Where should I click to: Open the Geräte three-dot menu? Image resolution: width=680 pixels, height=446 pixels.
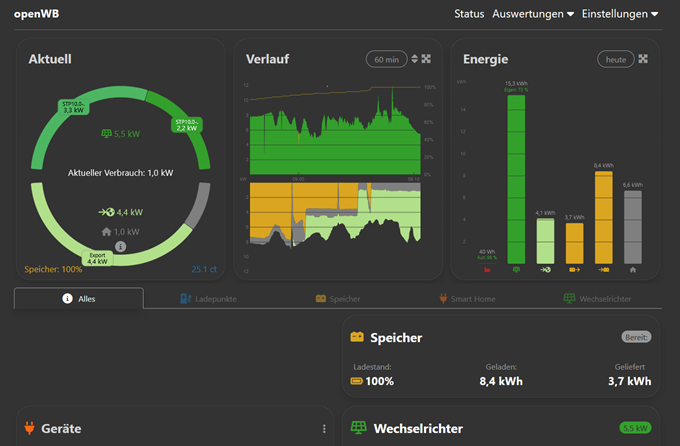324,429
